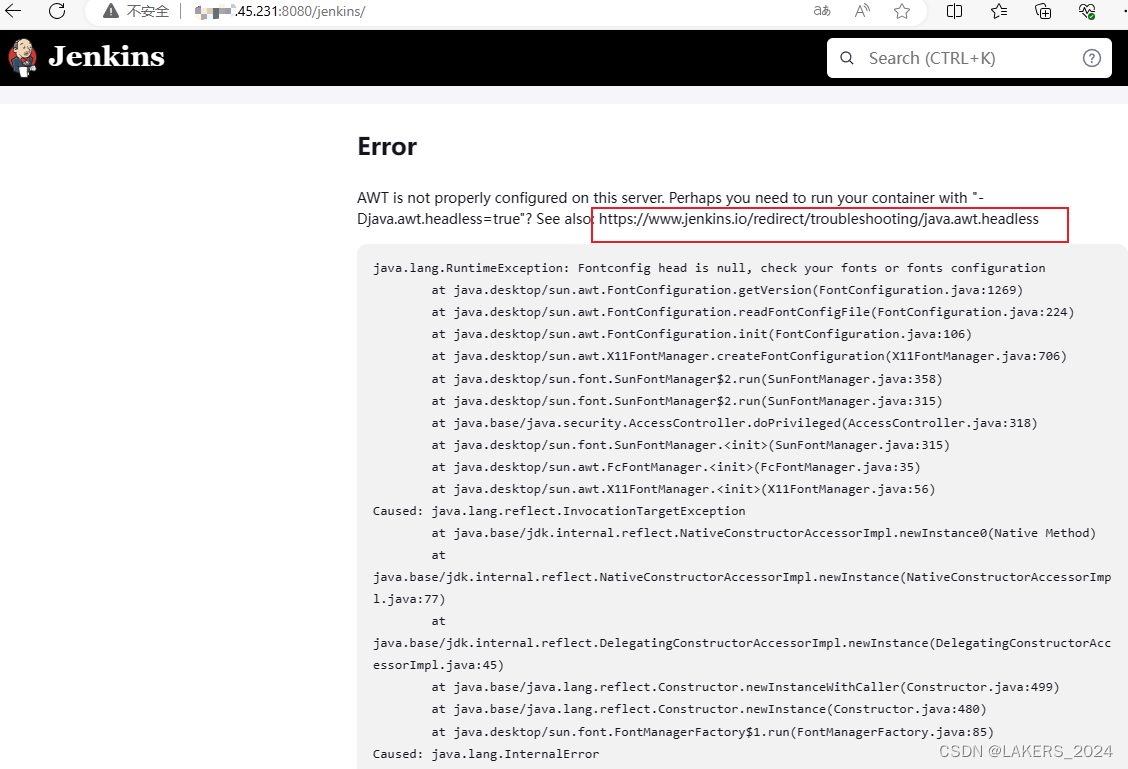Open search help question mark icon
Image resolution: width=1128 pixels, height=769 pixels.
(1092, 58)
